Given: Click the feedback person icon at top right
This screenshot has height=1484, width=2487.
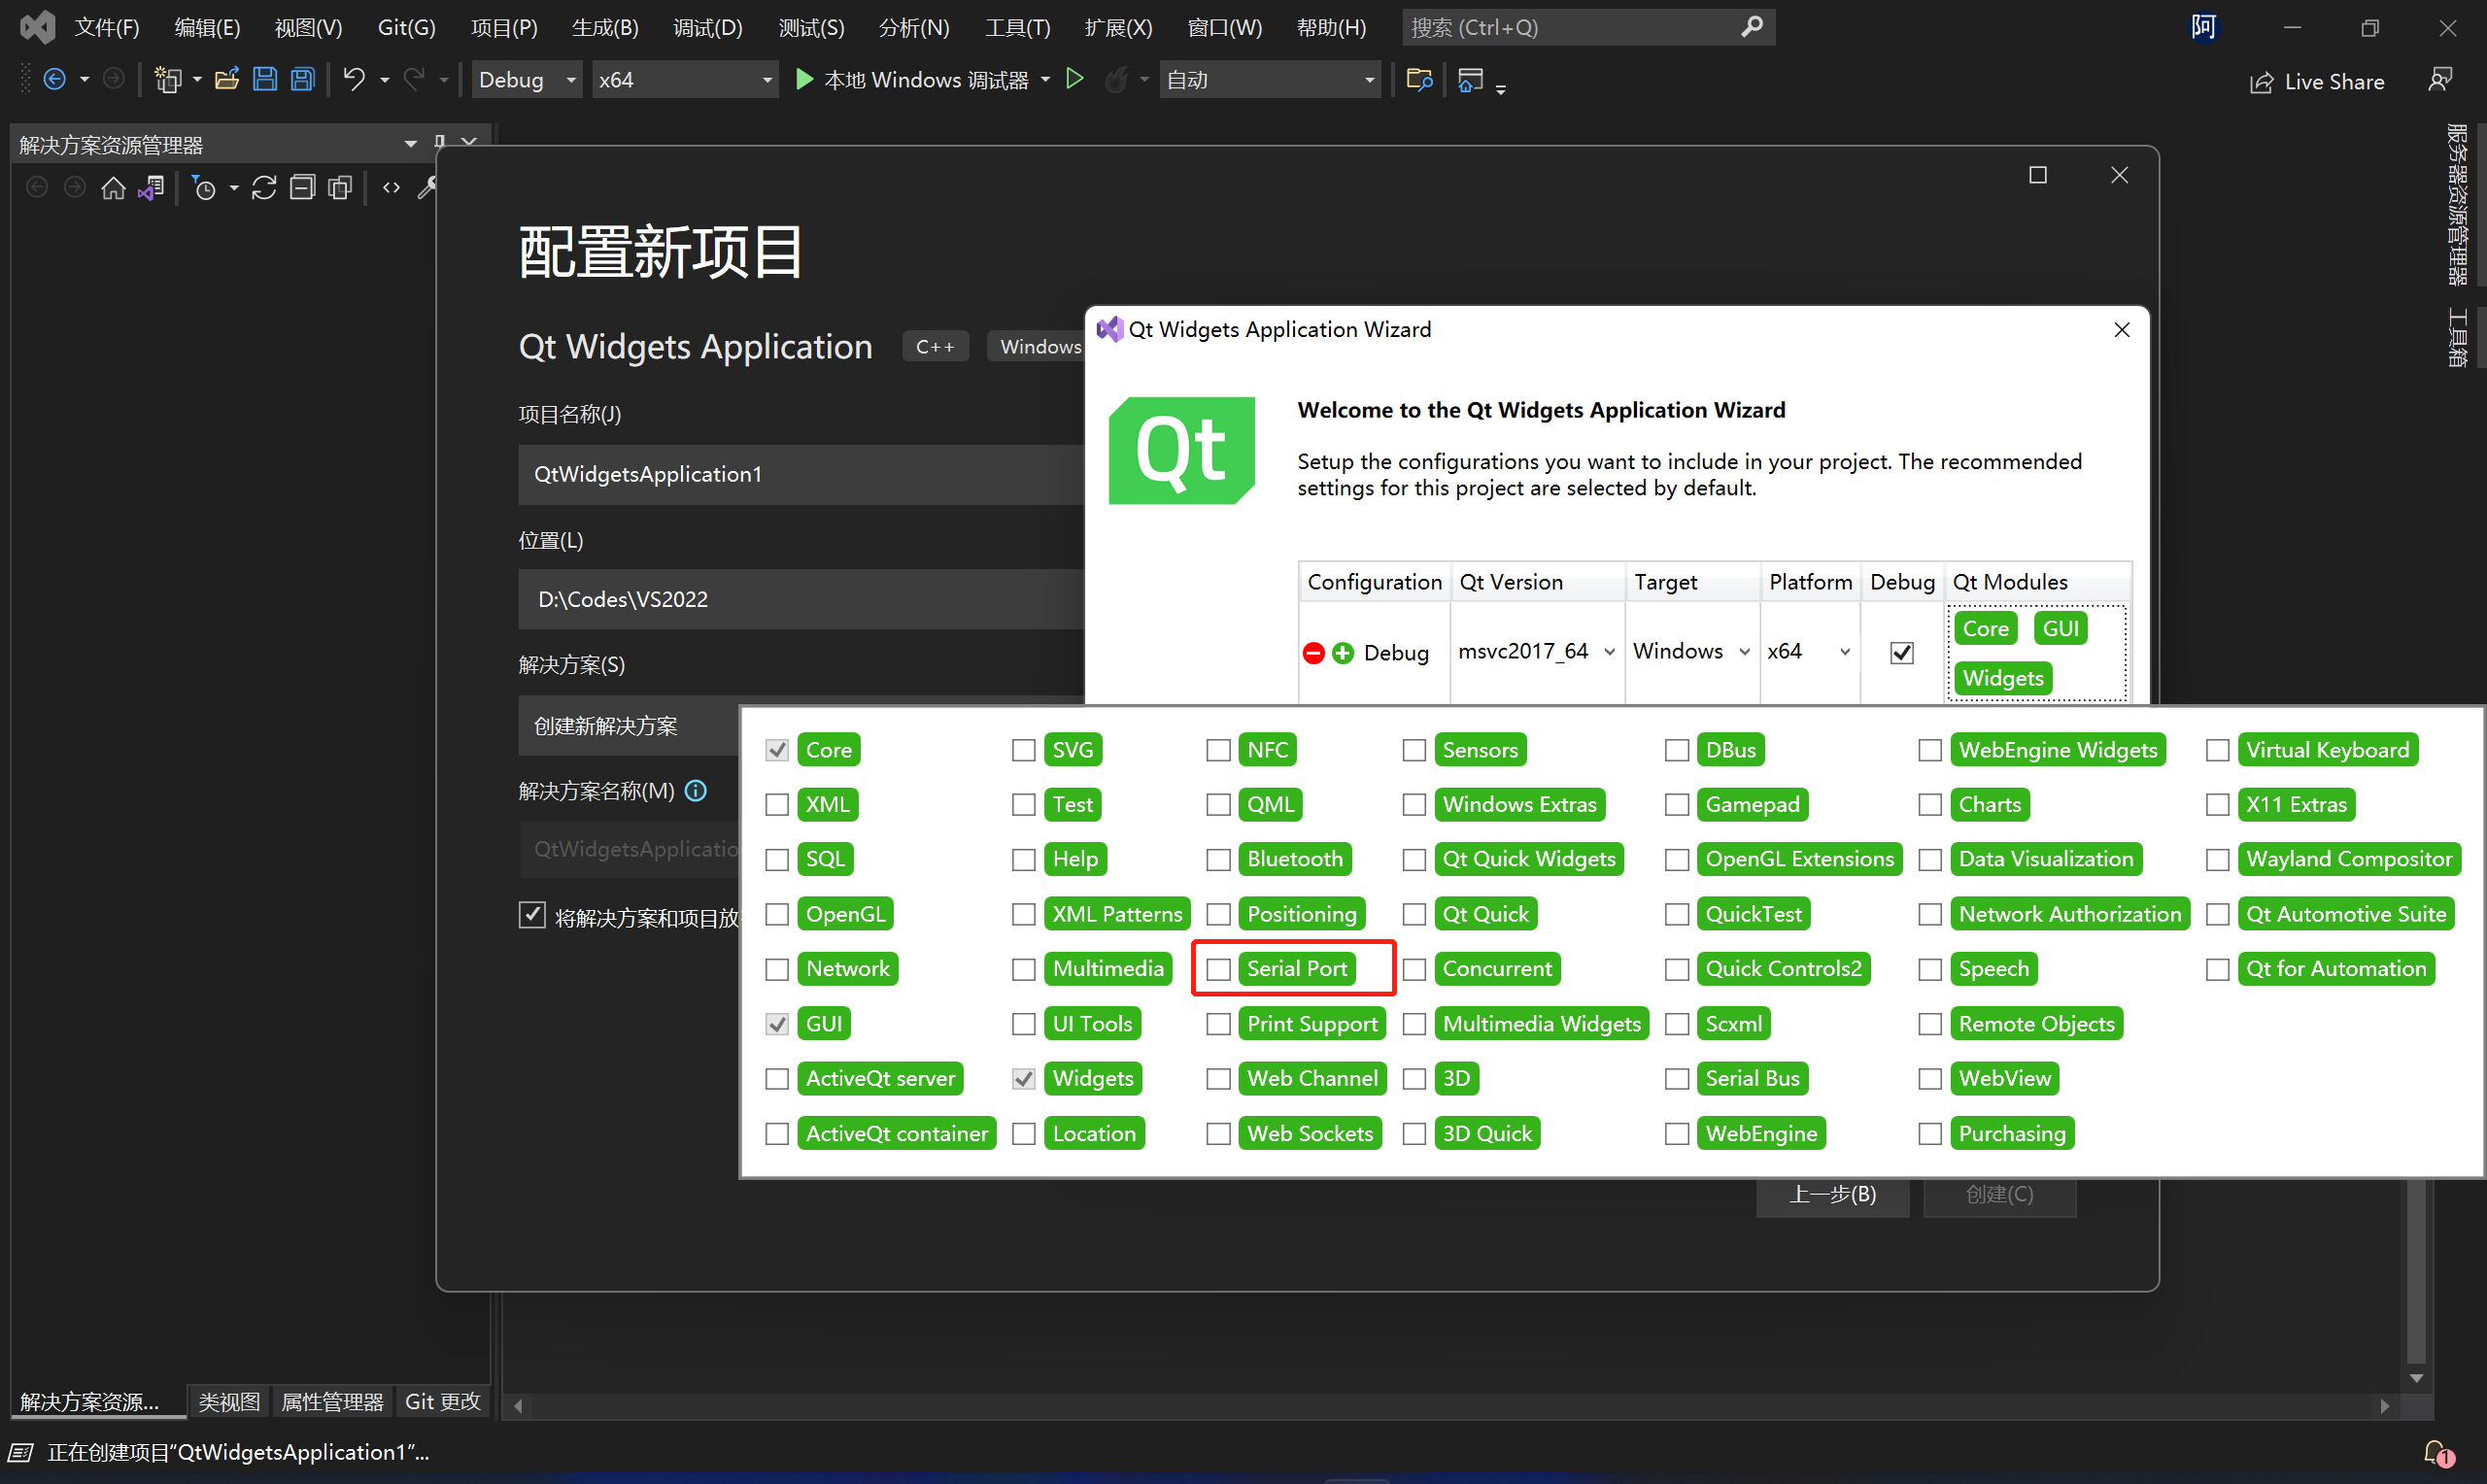Looking at the screenshot, I should click(2440, 80).
